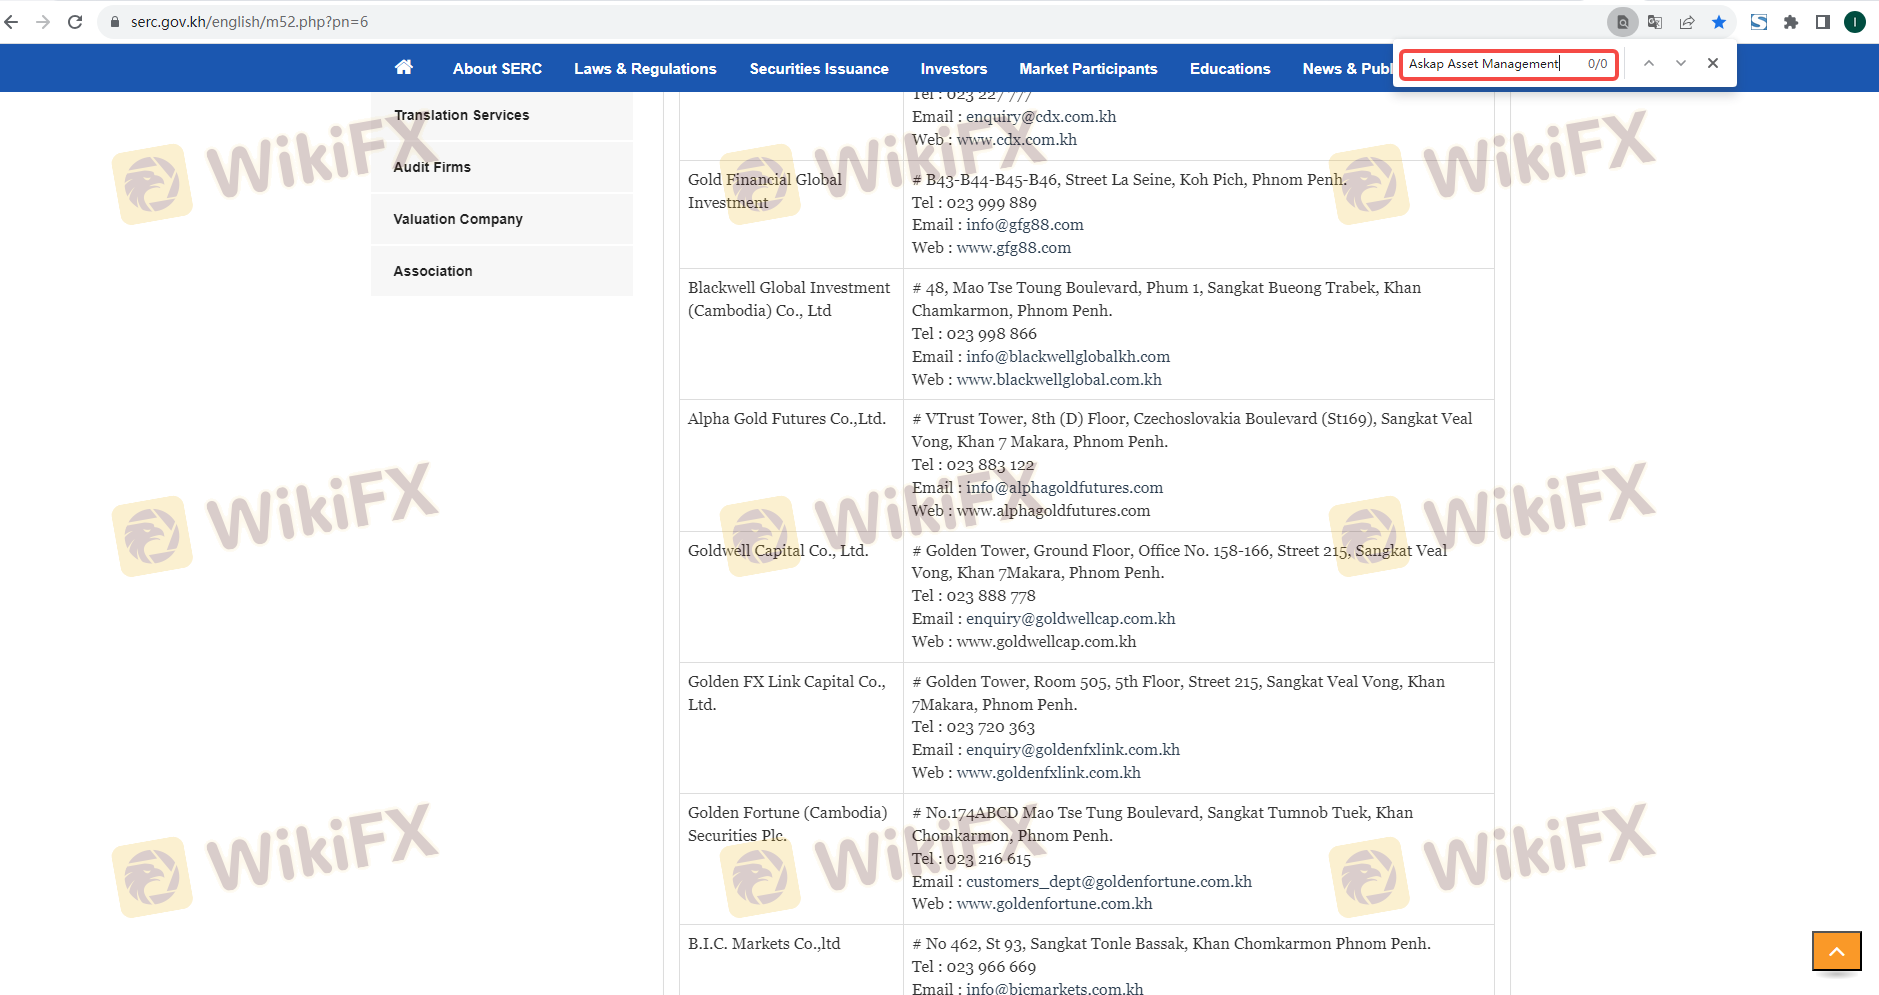The width and height of the screenshot is (1879, 995).
Task: Open the About SERC menu
Action: (x=497, y=69)
